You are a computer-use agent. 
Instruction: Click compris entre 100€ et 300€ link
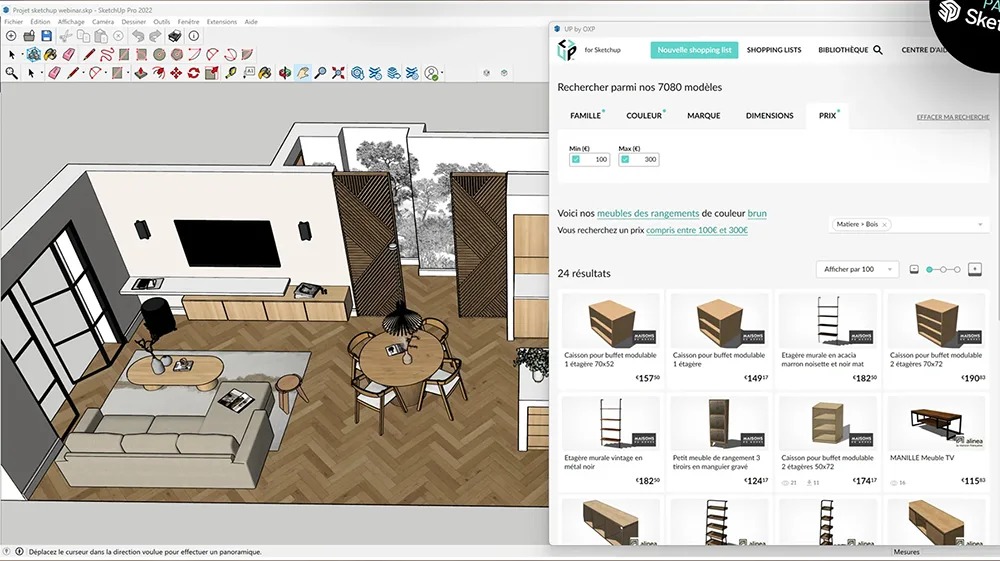[697, 230]
